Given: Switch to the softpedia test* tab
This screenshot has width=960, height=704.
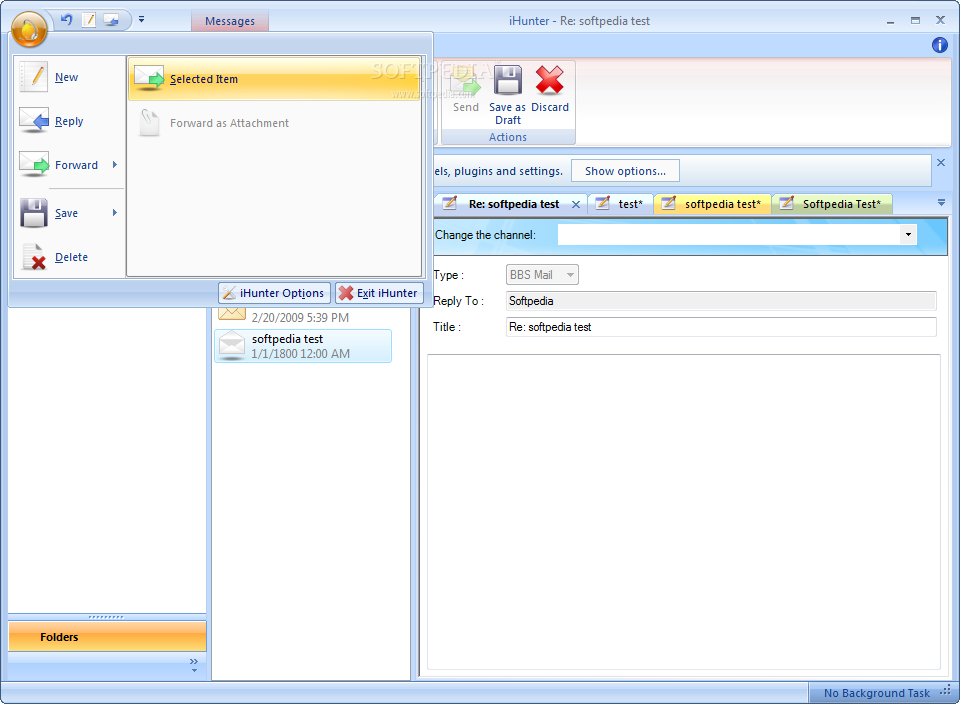Looking at the screenshot, I should pos(713,204).
